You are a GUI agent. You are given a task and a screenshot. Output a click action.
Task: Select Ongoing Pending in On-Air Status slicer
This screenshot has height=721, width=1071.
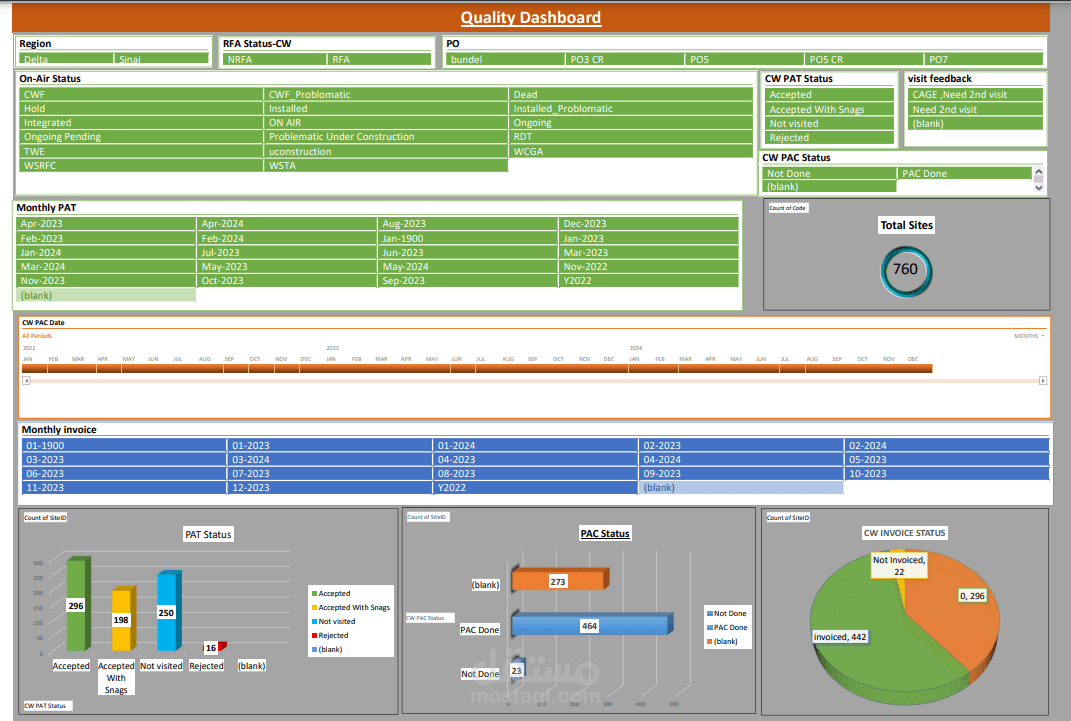141,137
